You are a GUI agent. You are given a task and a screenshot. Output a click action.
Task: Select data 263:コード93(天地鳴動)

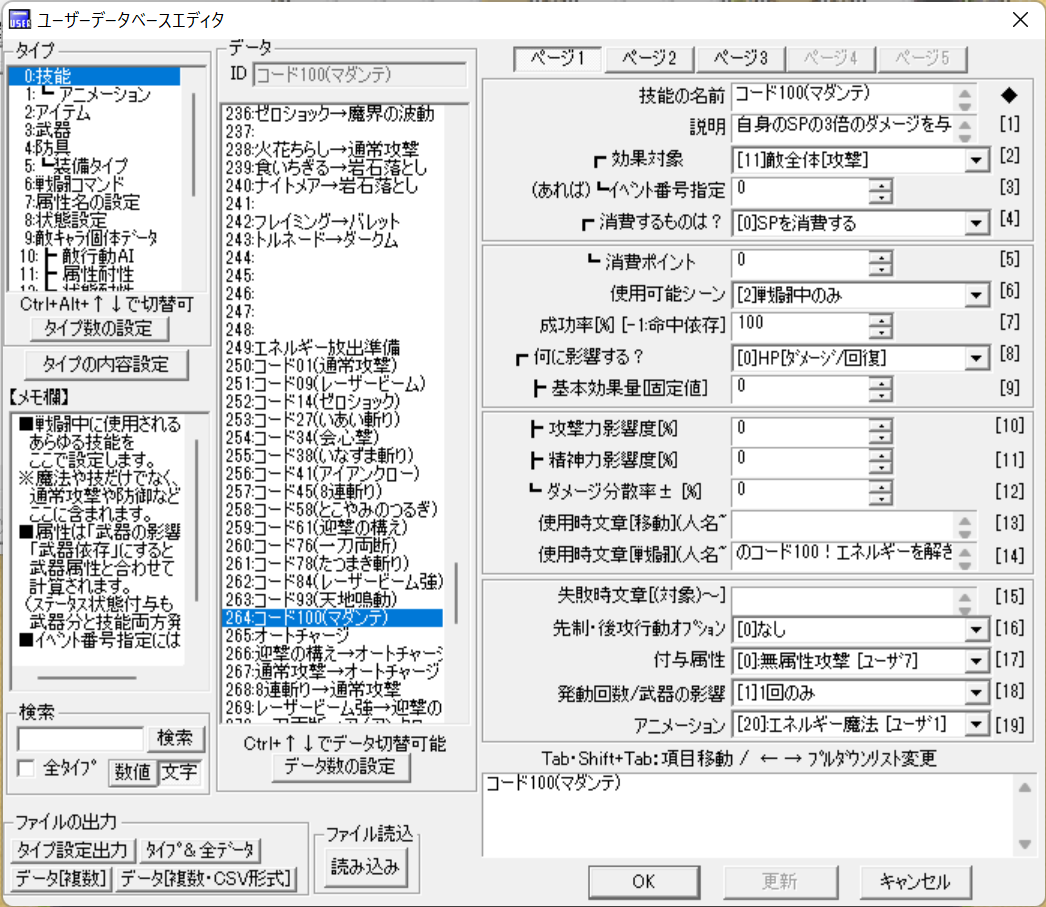pyautogui.click(x=332, y=600)
